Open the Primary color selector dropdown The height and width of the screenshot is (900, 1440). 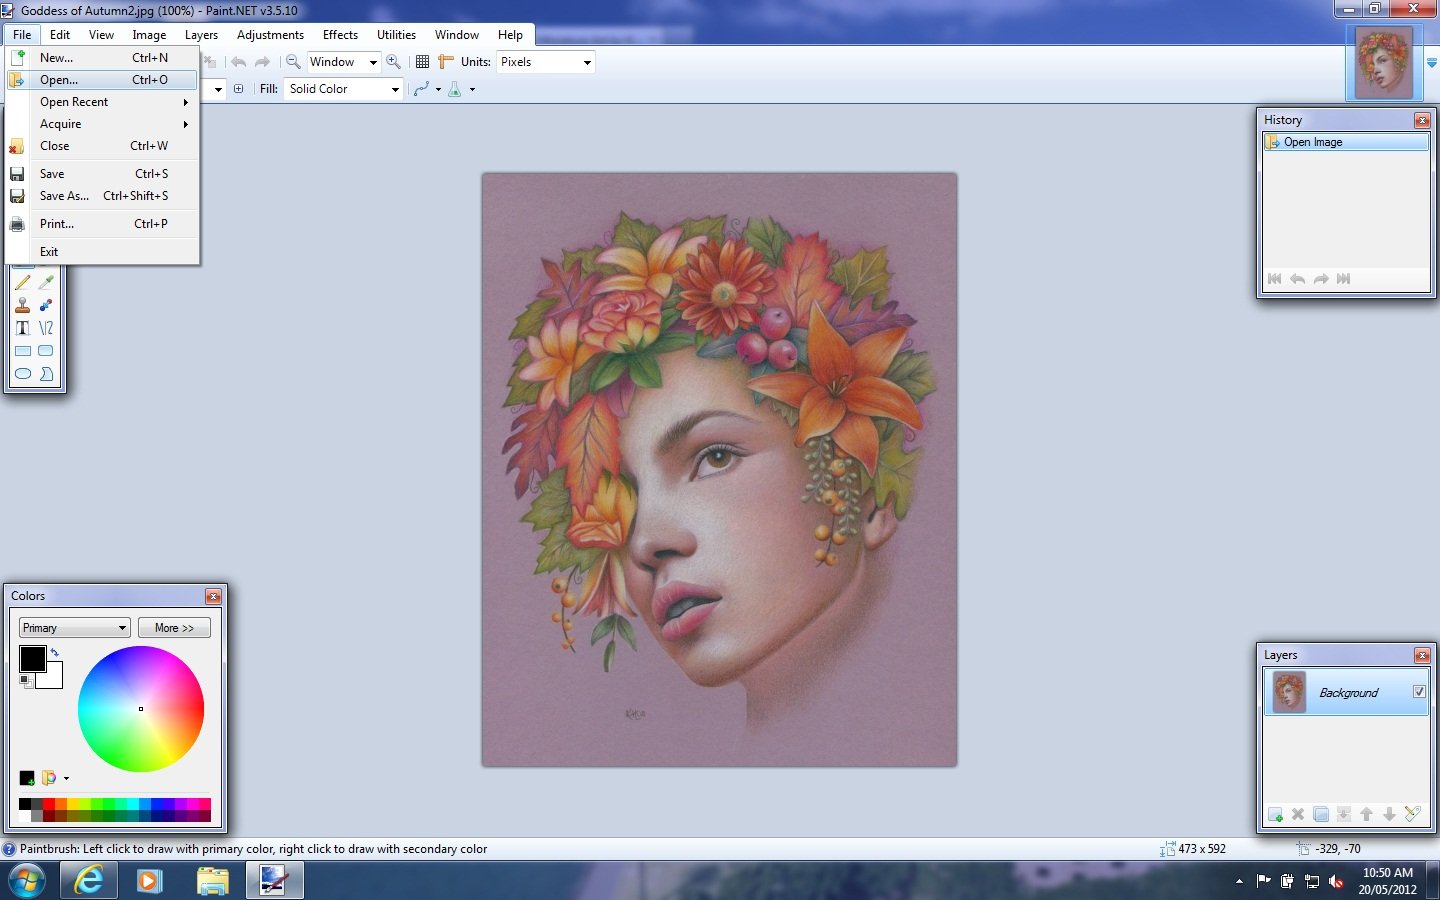[x=75, y=628]
